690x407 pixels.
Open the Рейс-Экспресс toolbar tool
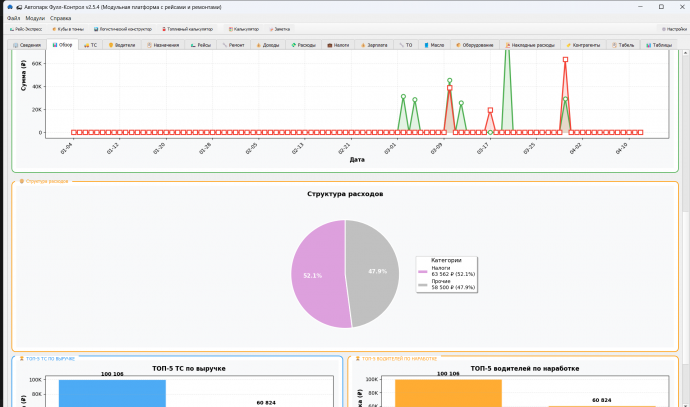point(26,29)
